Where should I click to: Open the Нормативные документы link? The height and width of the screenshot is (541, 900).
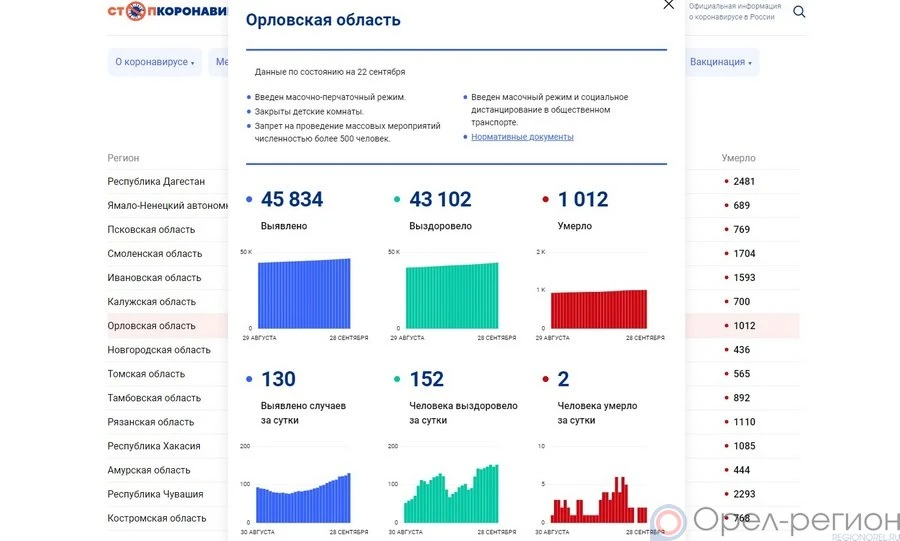tap(522, 137)
